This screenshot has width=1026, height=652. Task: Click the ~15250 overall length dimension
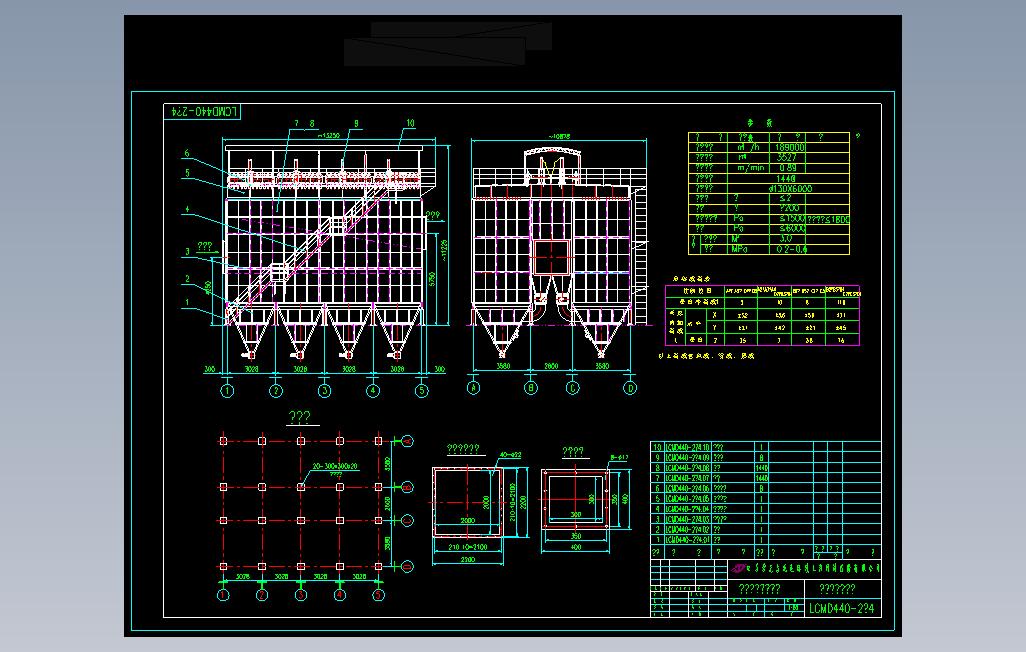tap(328, 136)
